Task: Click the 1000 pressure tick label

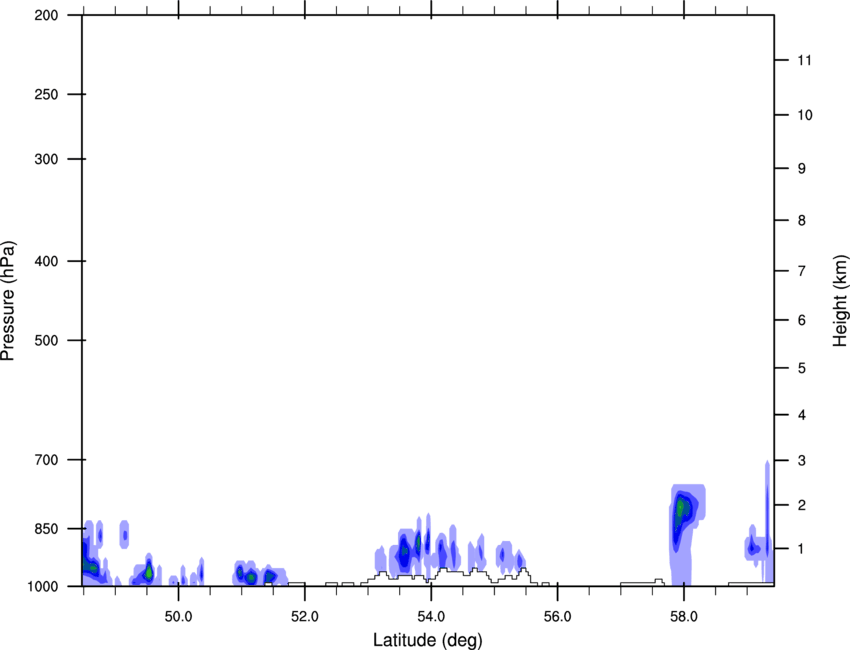Action: click(43, 586)
